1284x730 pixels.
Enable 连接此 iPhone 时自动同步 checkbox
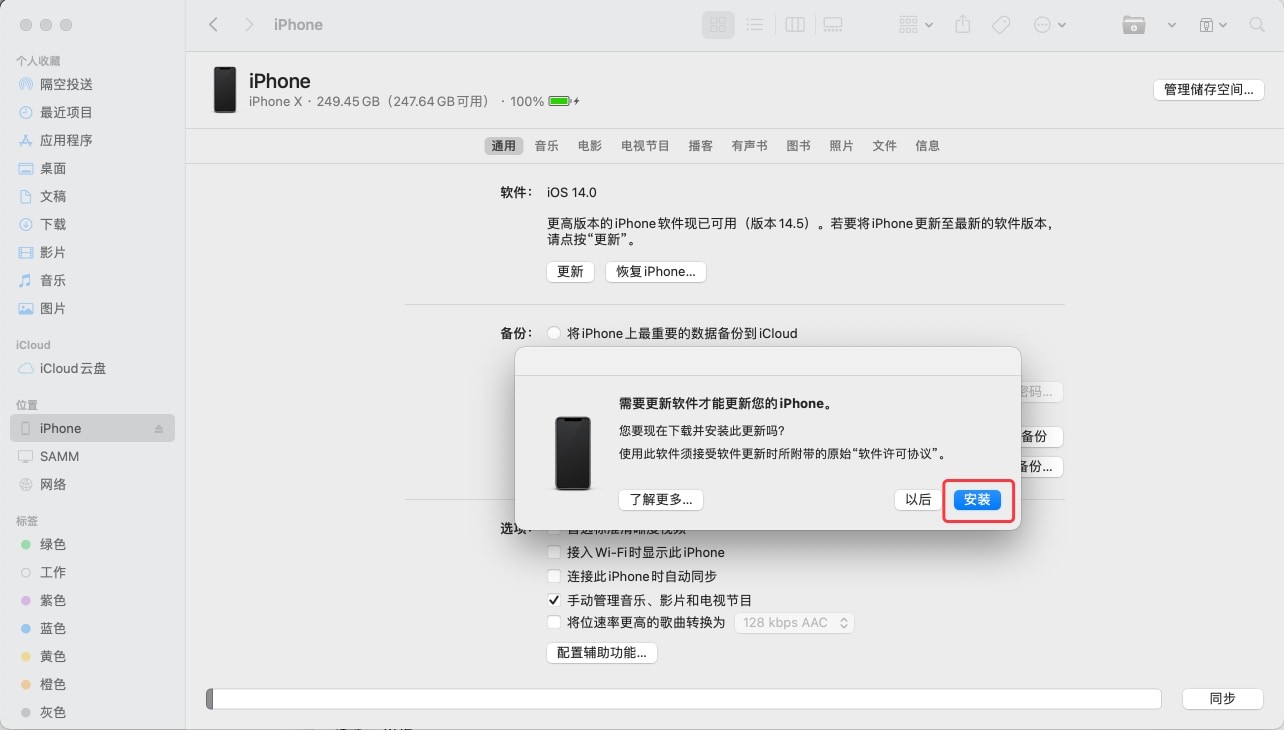click(554, 576)
